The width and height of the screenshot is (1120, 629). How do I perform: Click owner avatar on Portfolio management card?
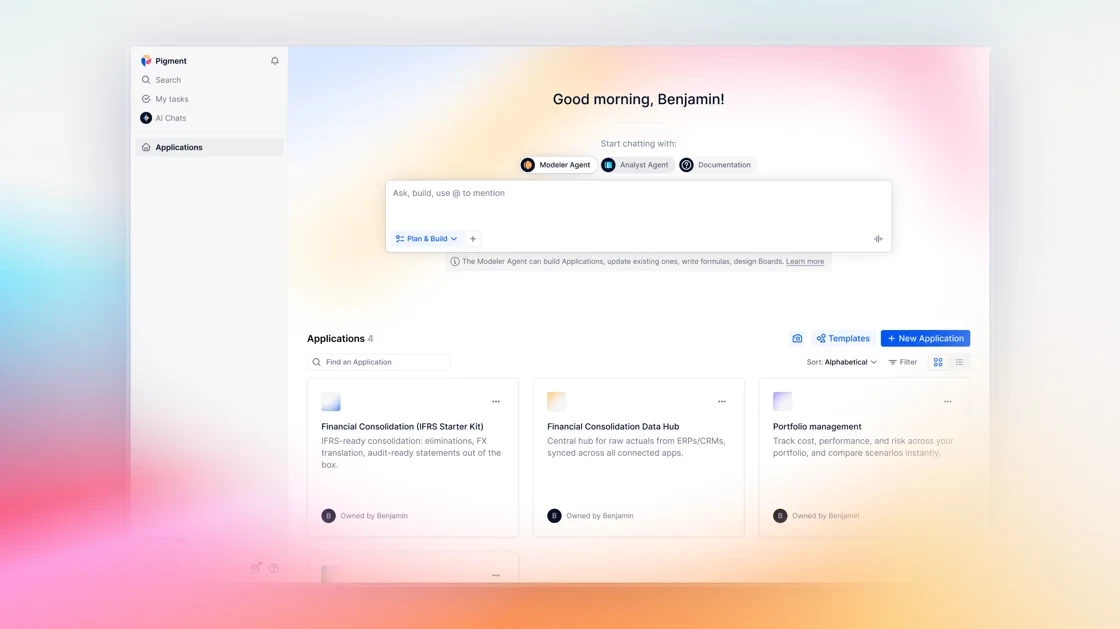point(780,515)
